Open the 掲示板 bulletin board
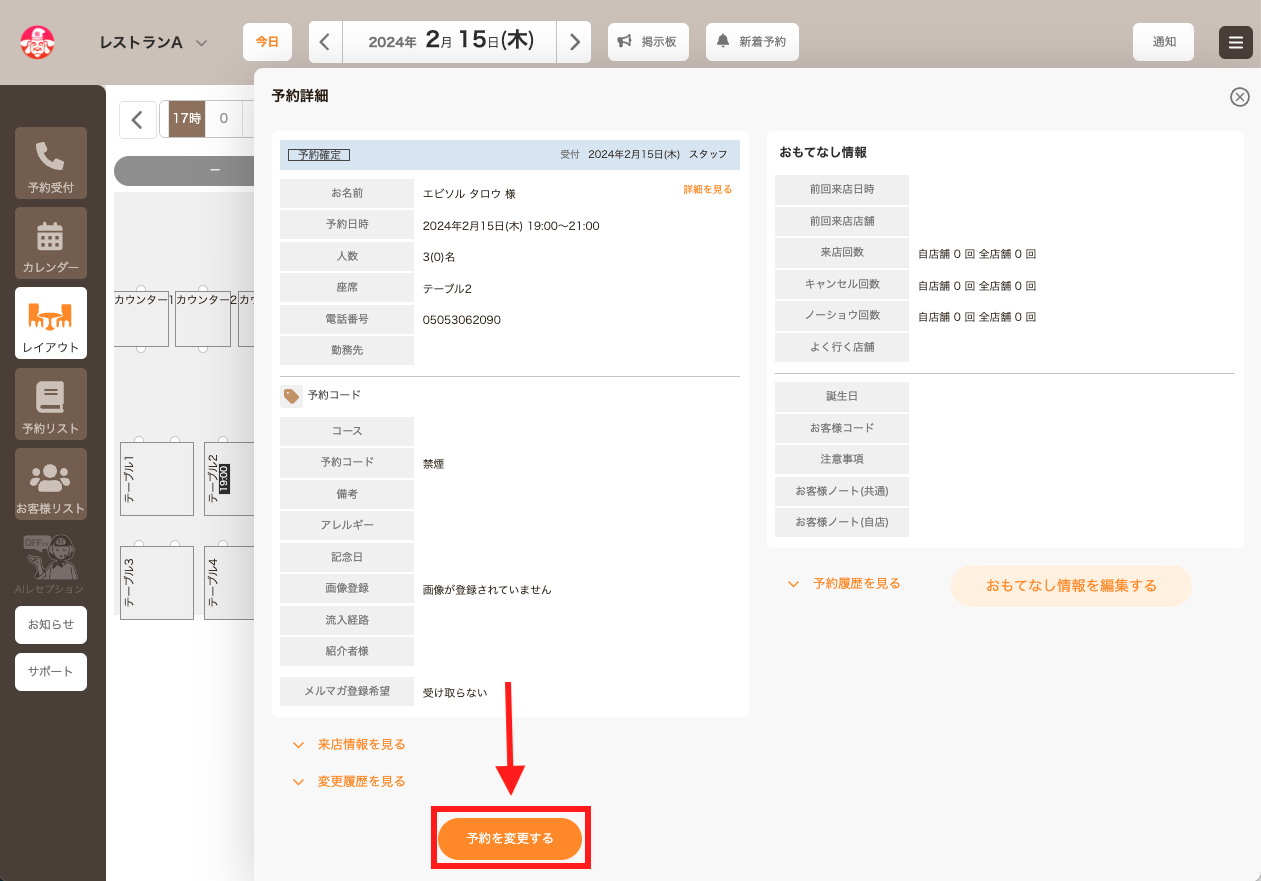Image resolution: width=1261 pixels, height=881 pixels. point(648,42)
